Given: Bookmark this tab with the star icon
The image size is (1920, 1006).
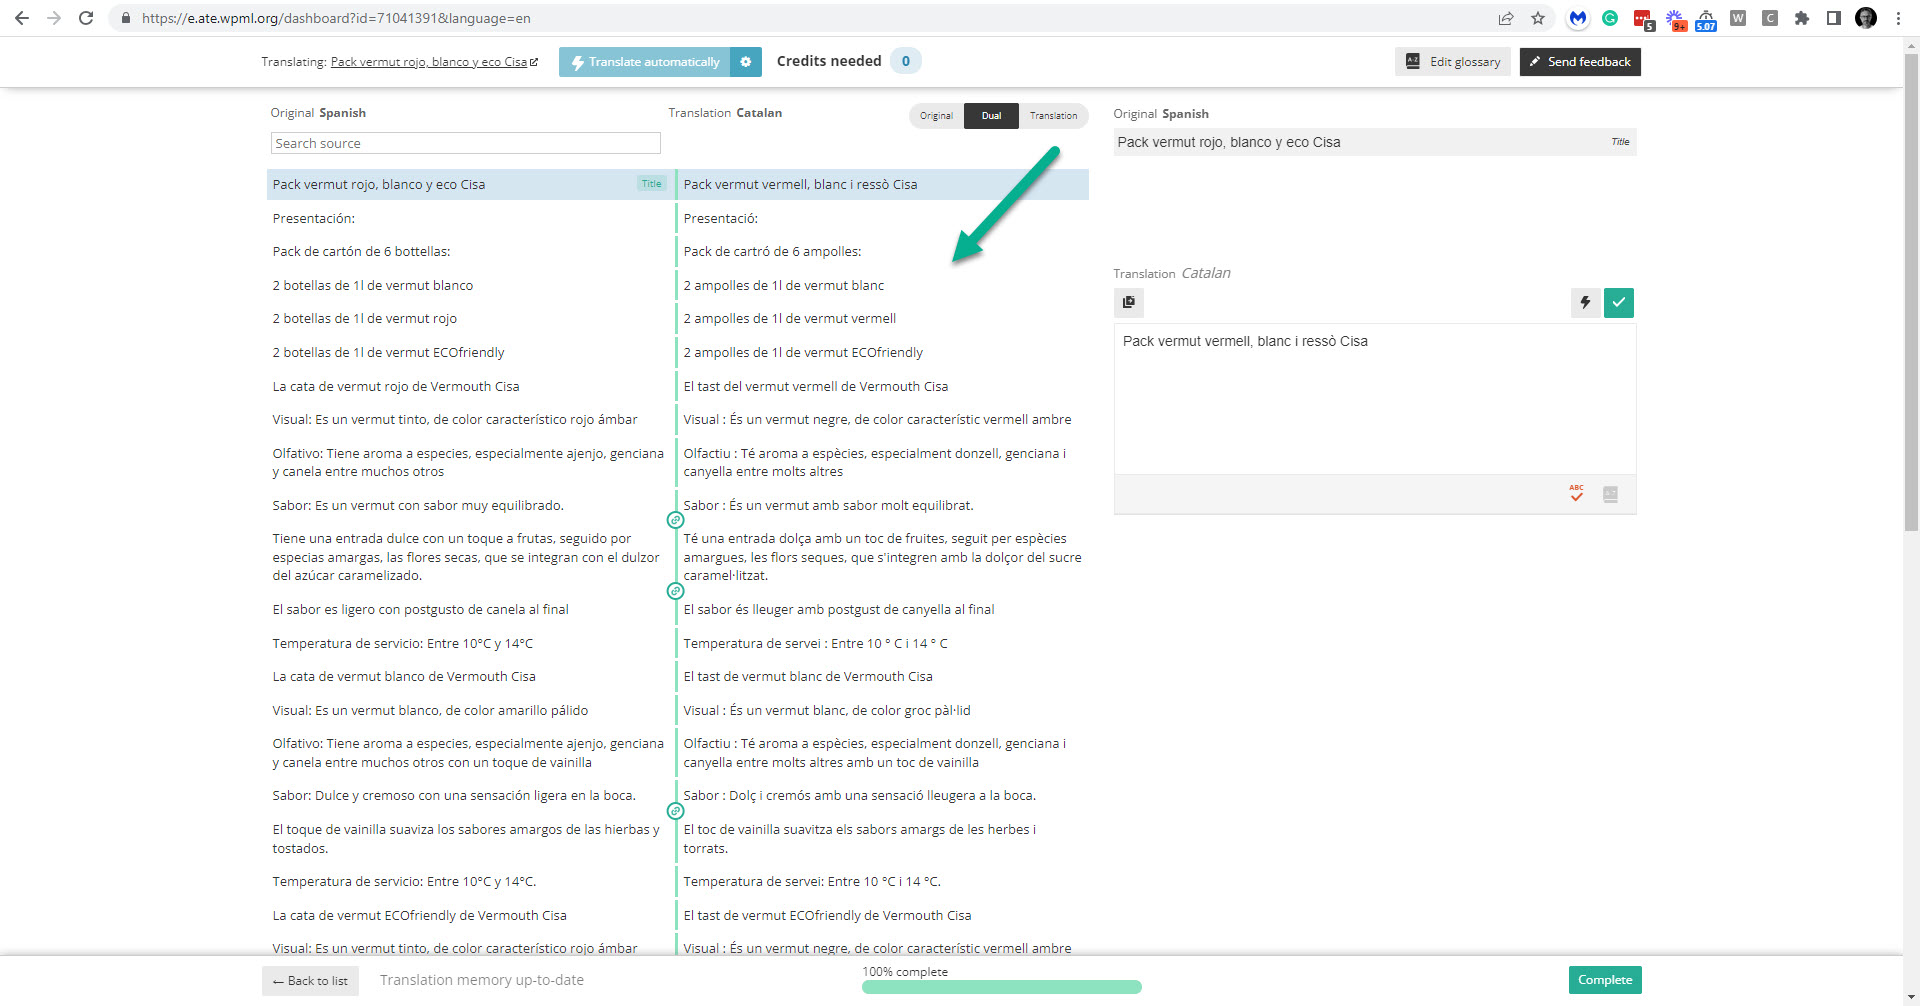Looking at the screenshot, I should point(1538,18).
